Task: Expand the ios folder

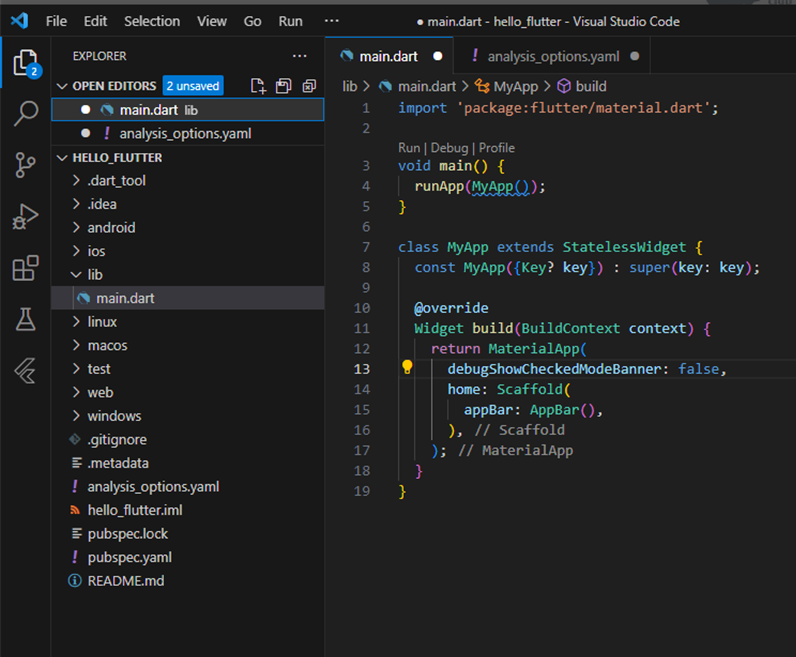Action: coord(76,251)
